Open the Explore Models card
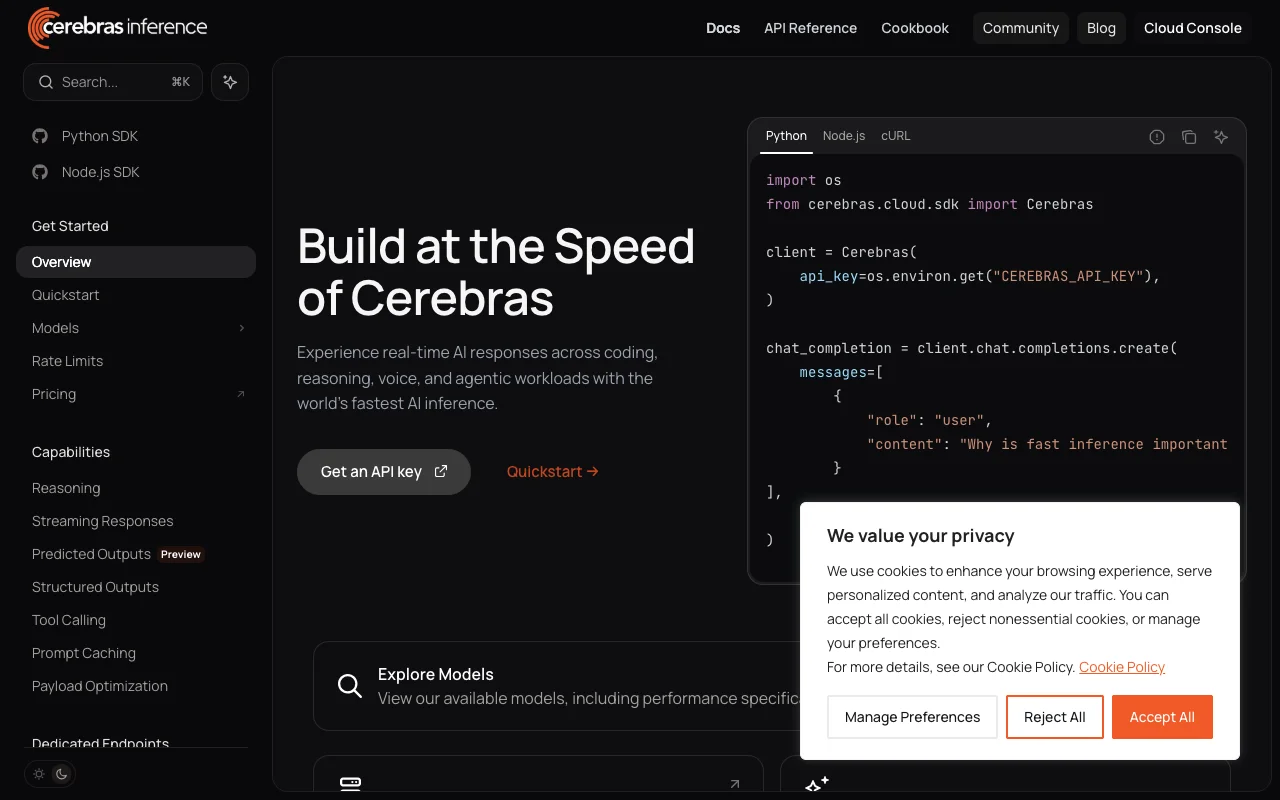 [556, 686]
